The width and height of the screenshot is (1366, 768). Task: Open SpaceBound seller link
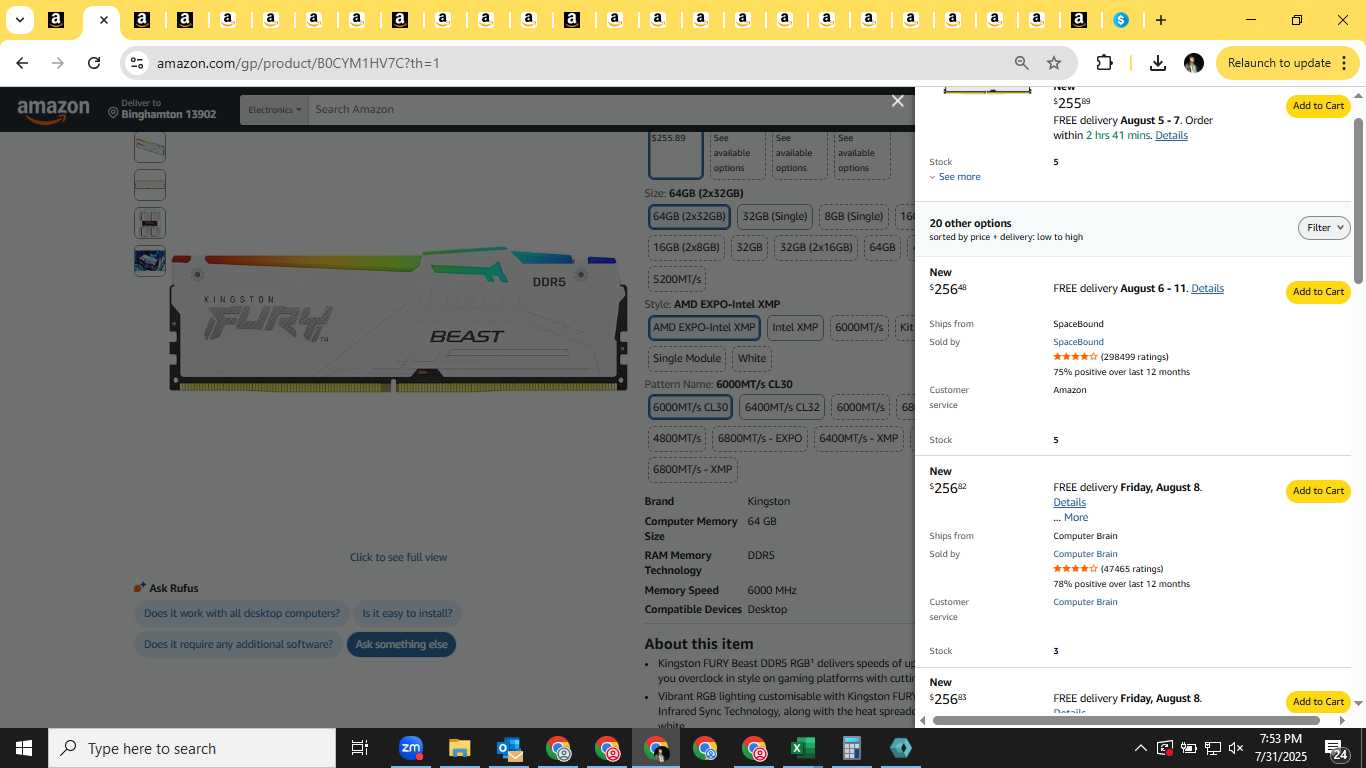1078,342
